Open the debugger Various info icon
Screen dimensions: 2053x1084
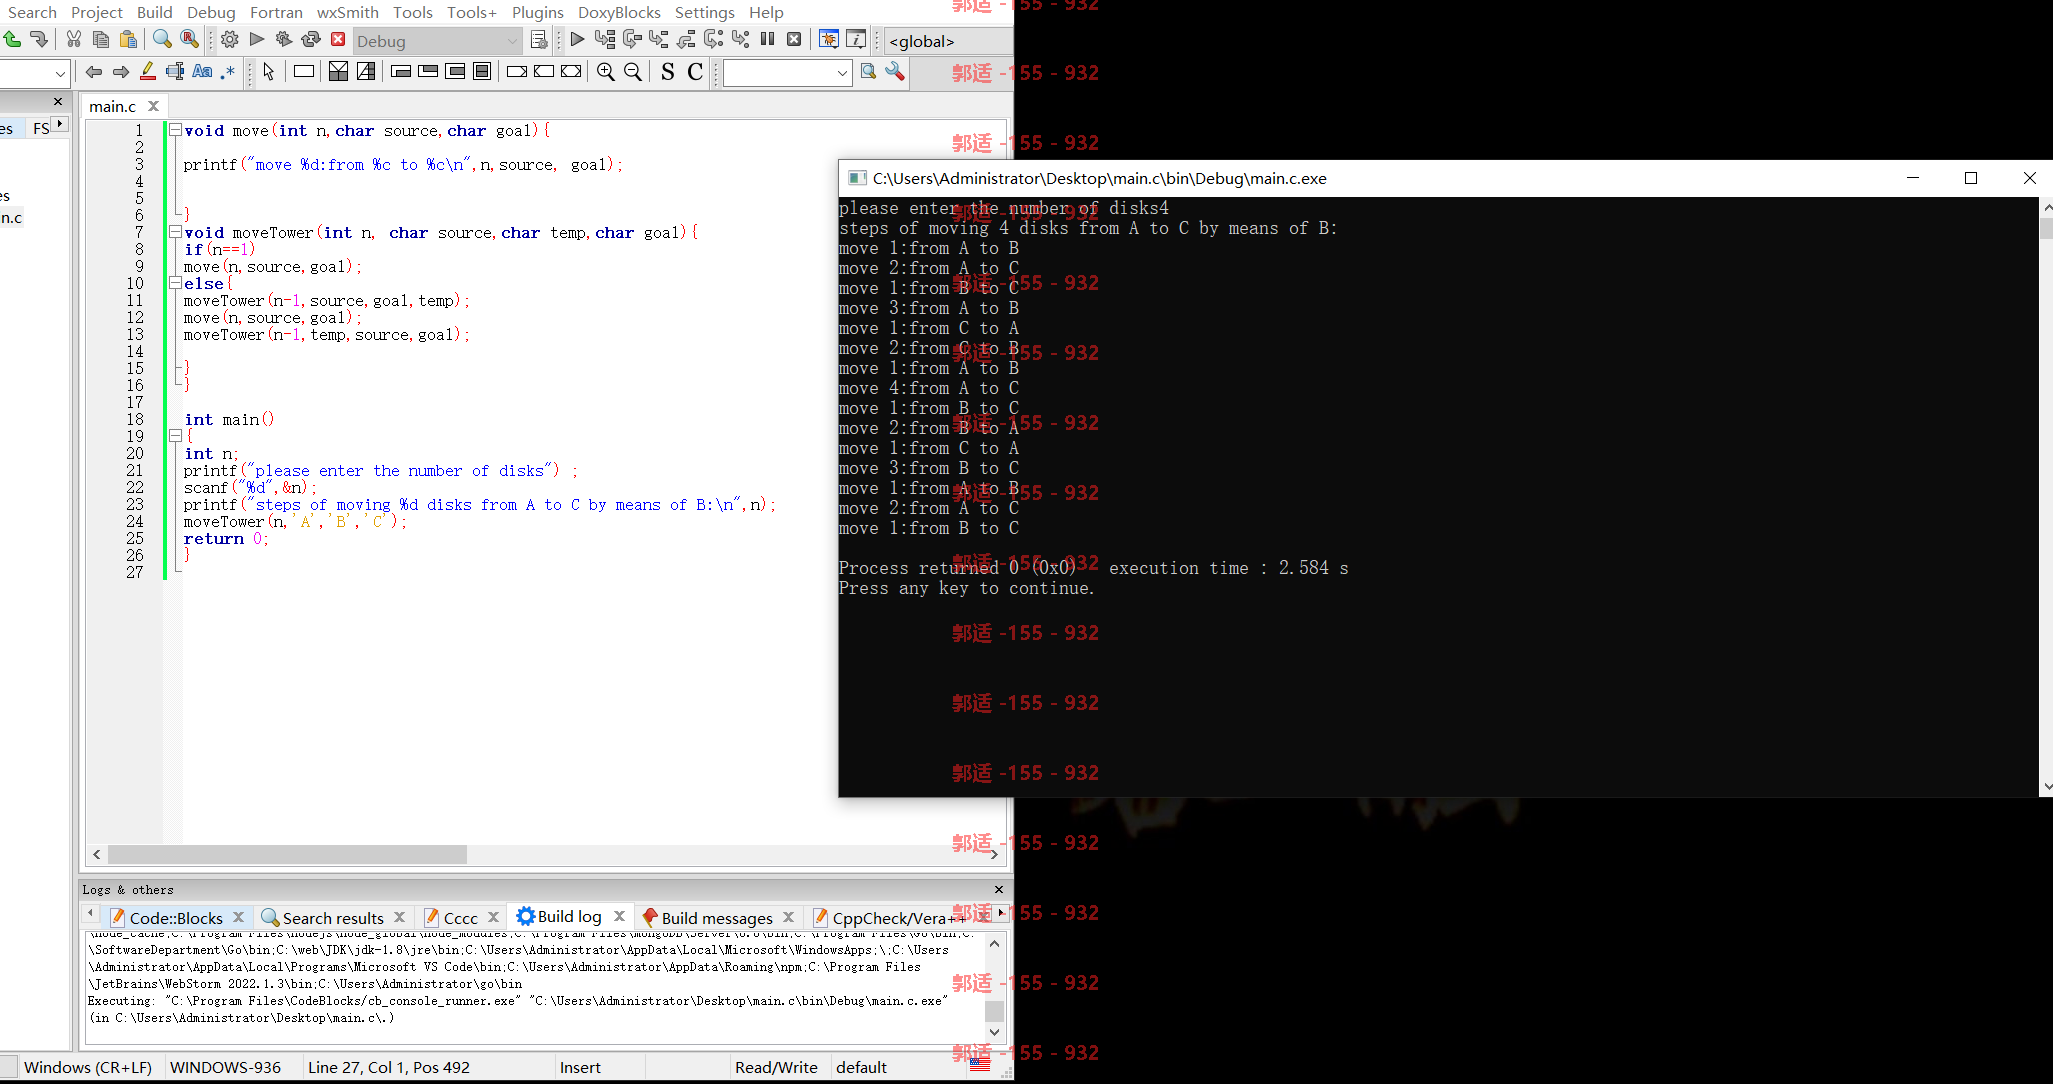coord(856,40)
